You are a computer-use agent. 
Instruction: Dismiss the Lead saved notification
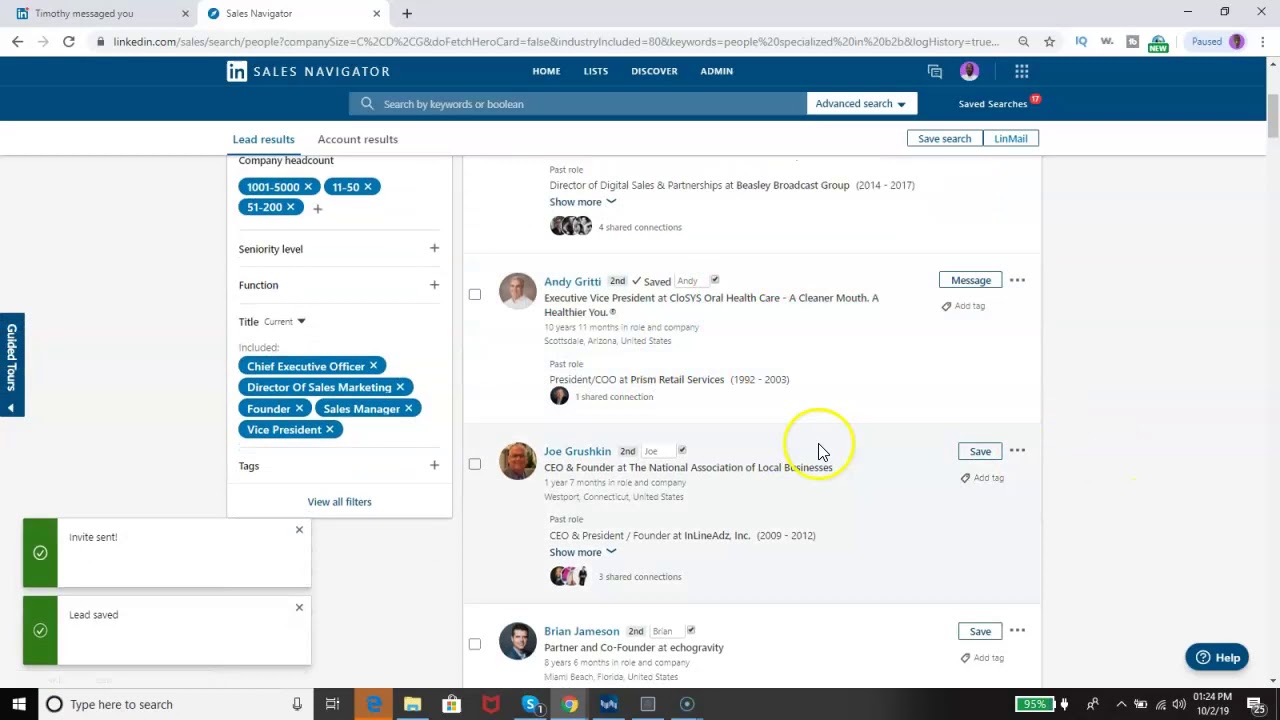[299, 607]
